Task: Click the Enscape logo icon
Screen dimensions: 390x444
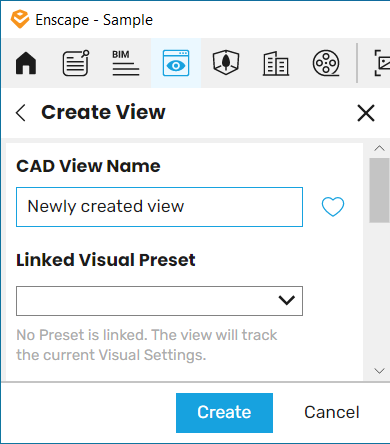Action: (20, 19)
